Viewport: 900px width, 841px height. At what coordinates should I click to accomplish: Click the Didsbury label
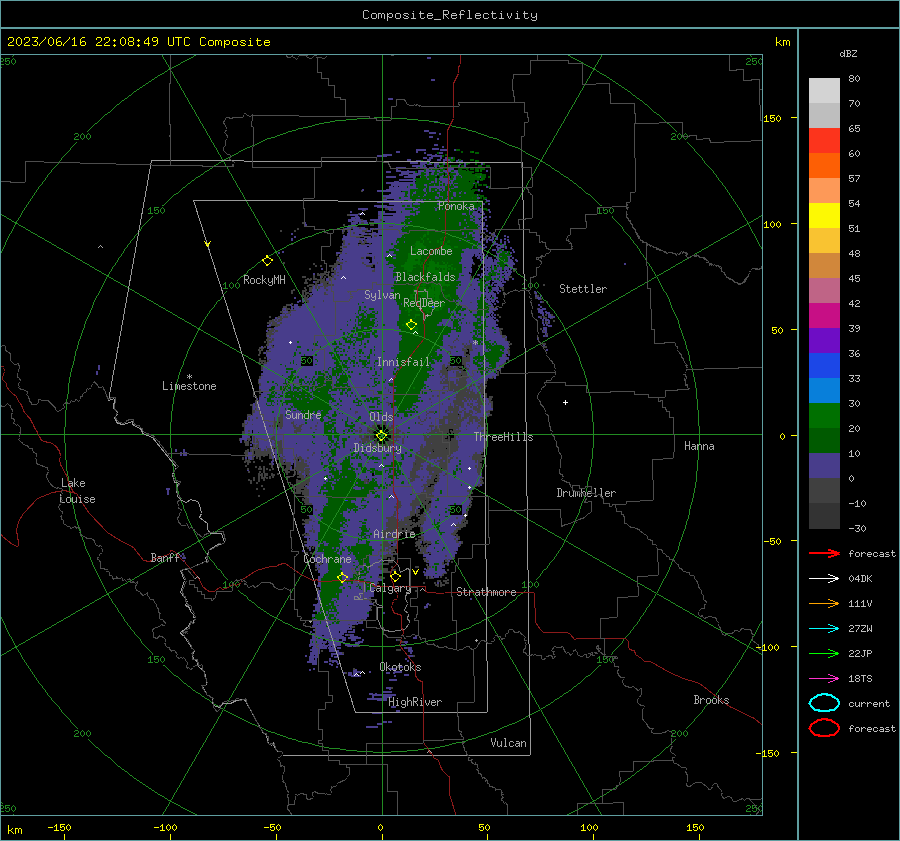378,448
